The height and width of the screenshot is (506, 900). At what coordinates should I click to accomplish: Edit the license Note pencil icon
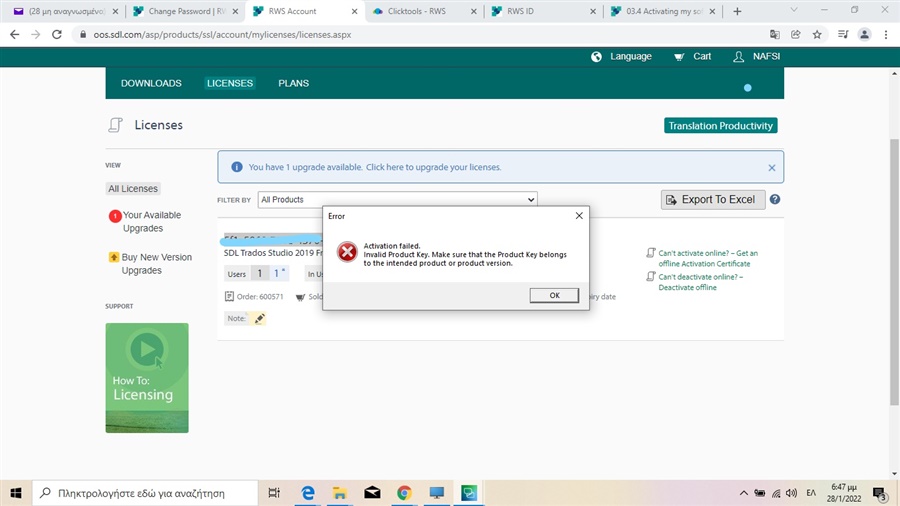259,318
